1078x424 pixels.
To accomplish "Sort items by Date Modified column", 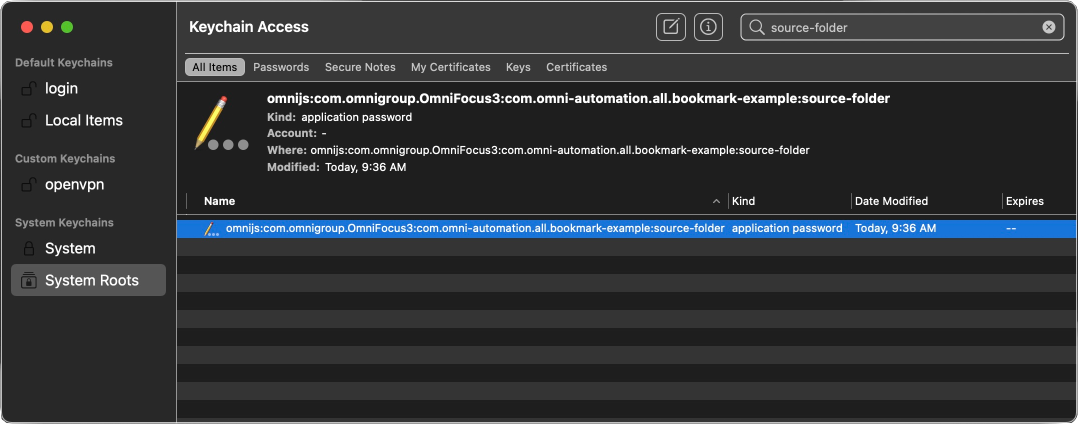I will click(891, 201).
